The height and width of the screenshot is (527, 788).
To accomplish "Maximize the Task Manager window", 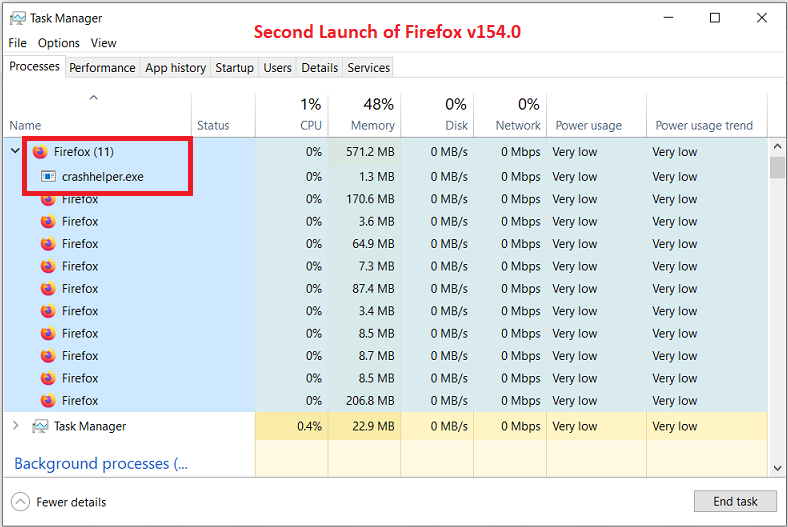I will click(x=715, y=18).
